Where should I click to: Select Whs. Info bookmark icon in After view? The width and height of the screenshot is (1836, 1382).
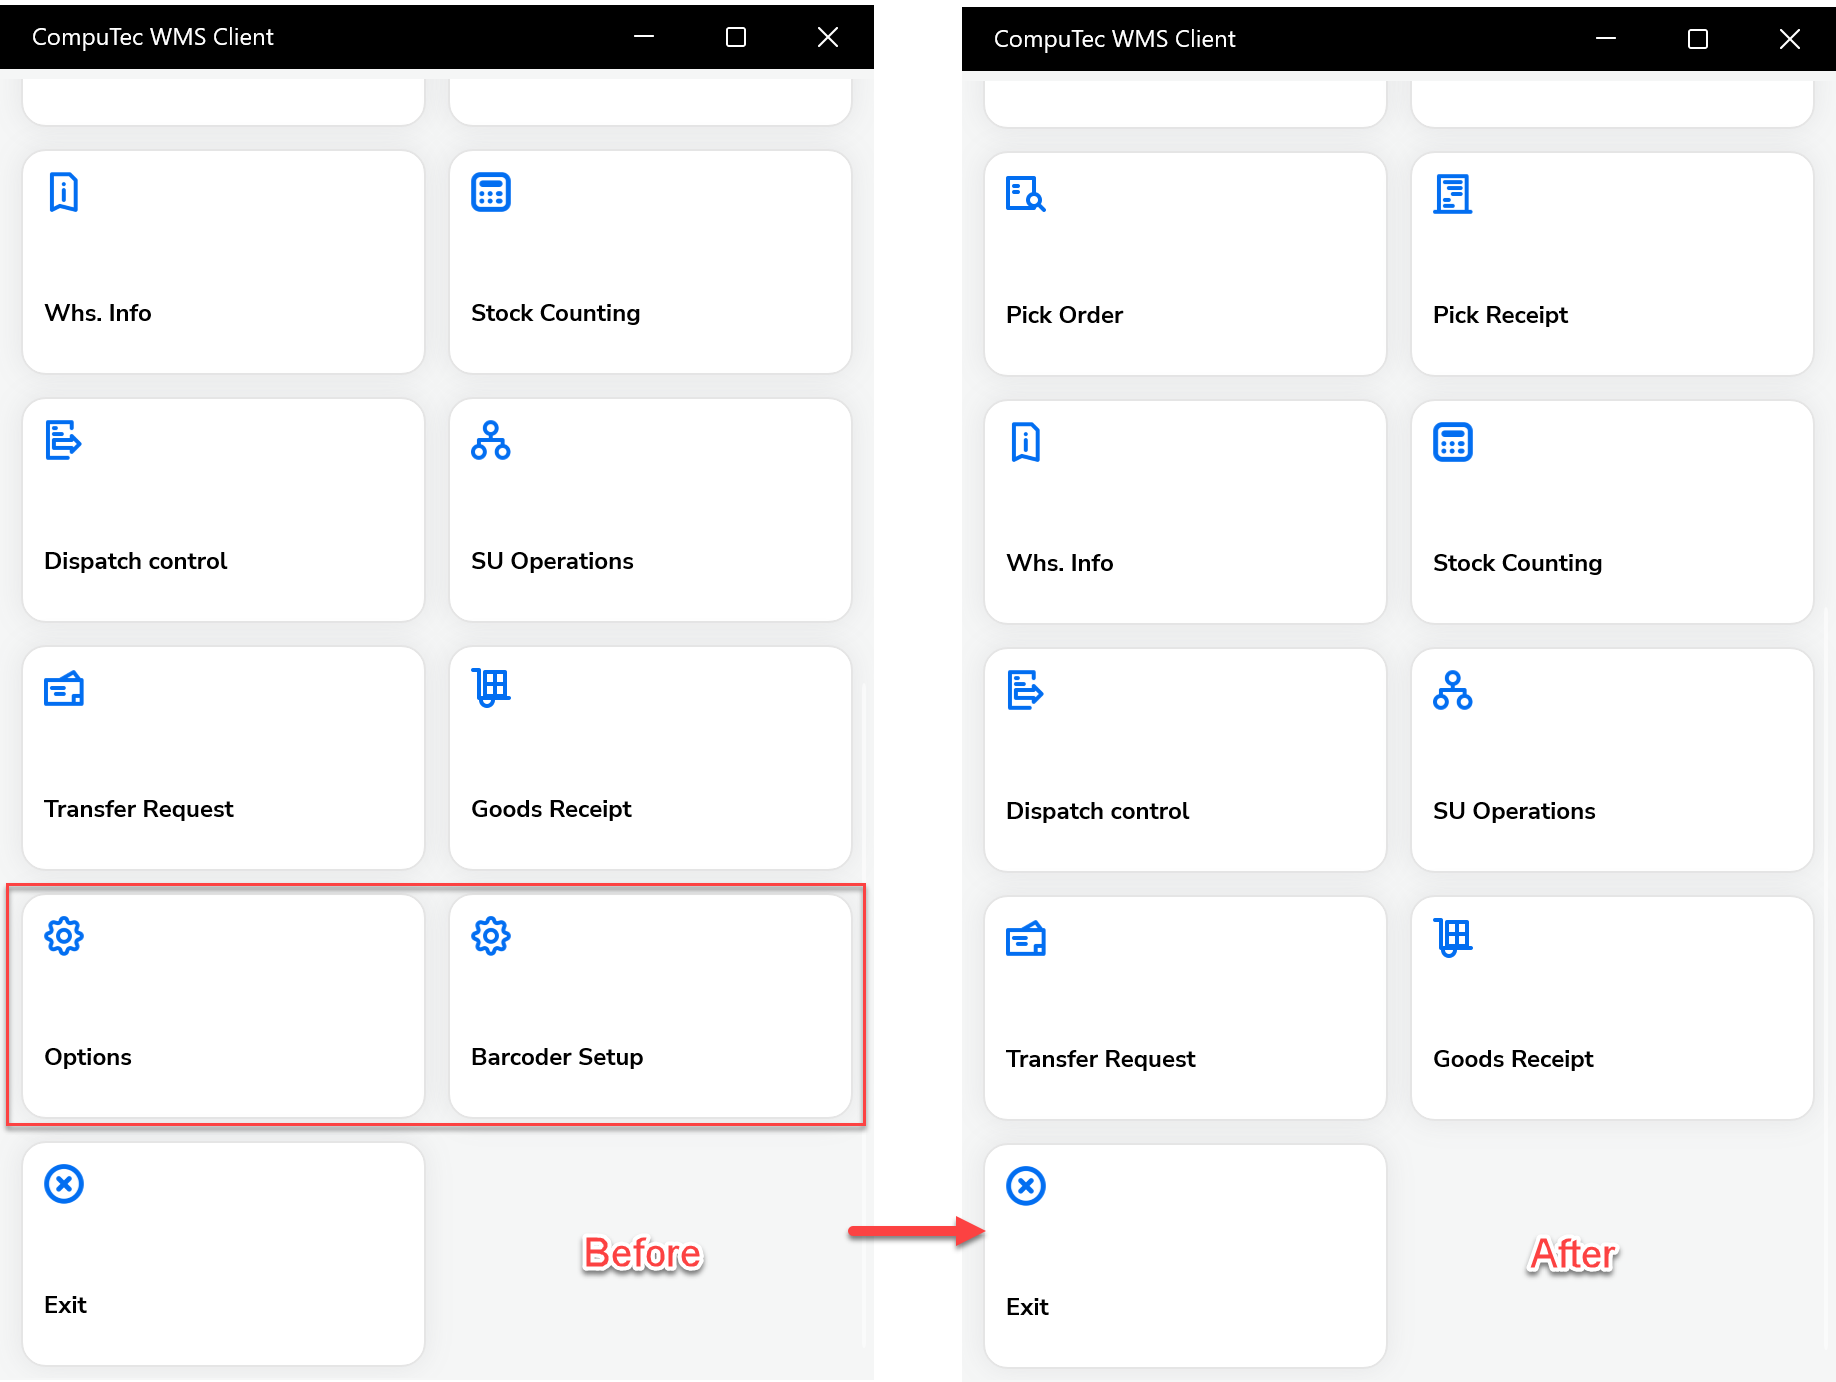(1024, 441)
